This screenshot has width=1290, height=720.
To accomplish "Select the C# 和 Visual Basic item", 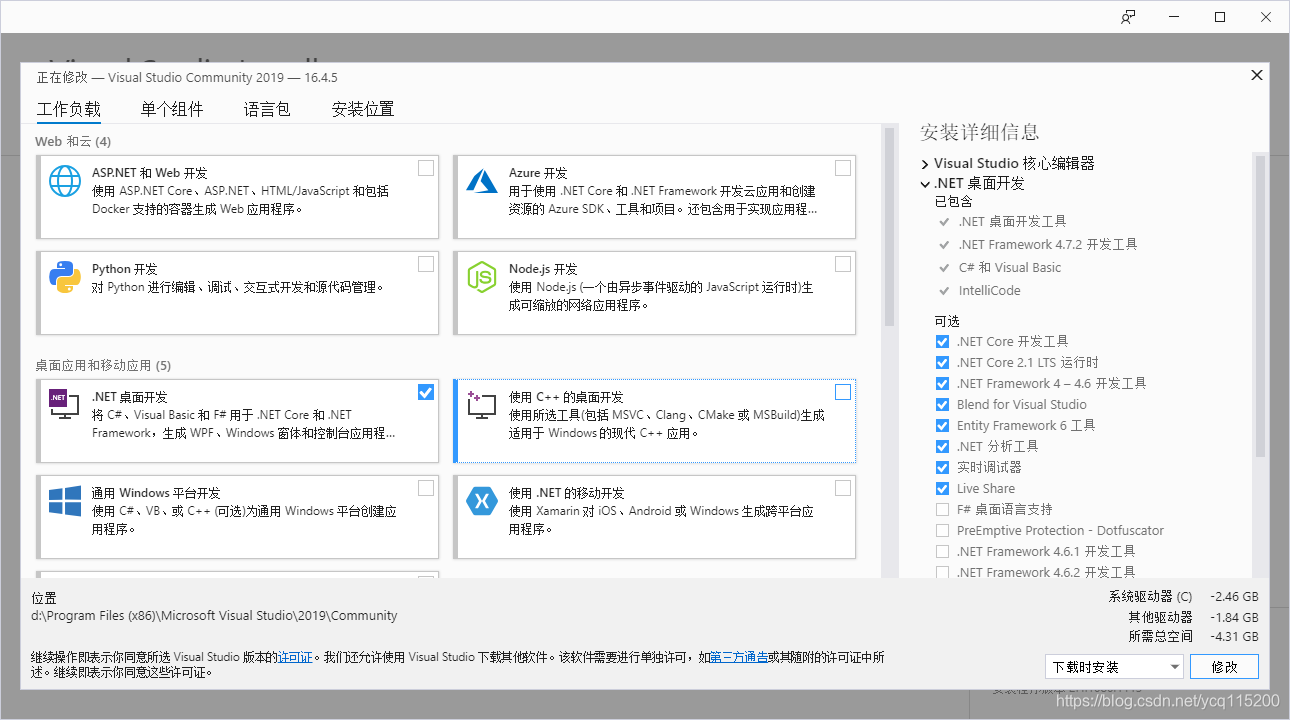I will 1009,267.
